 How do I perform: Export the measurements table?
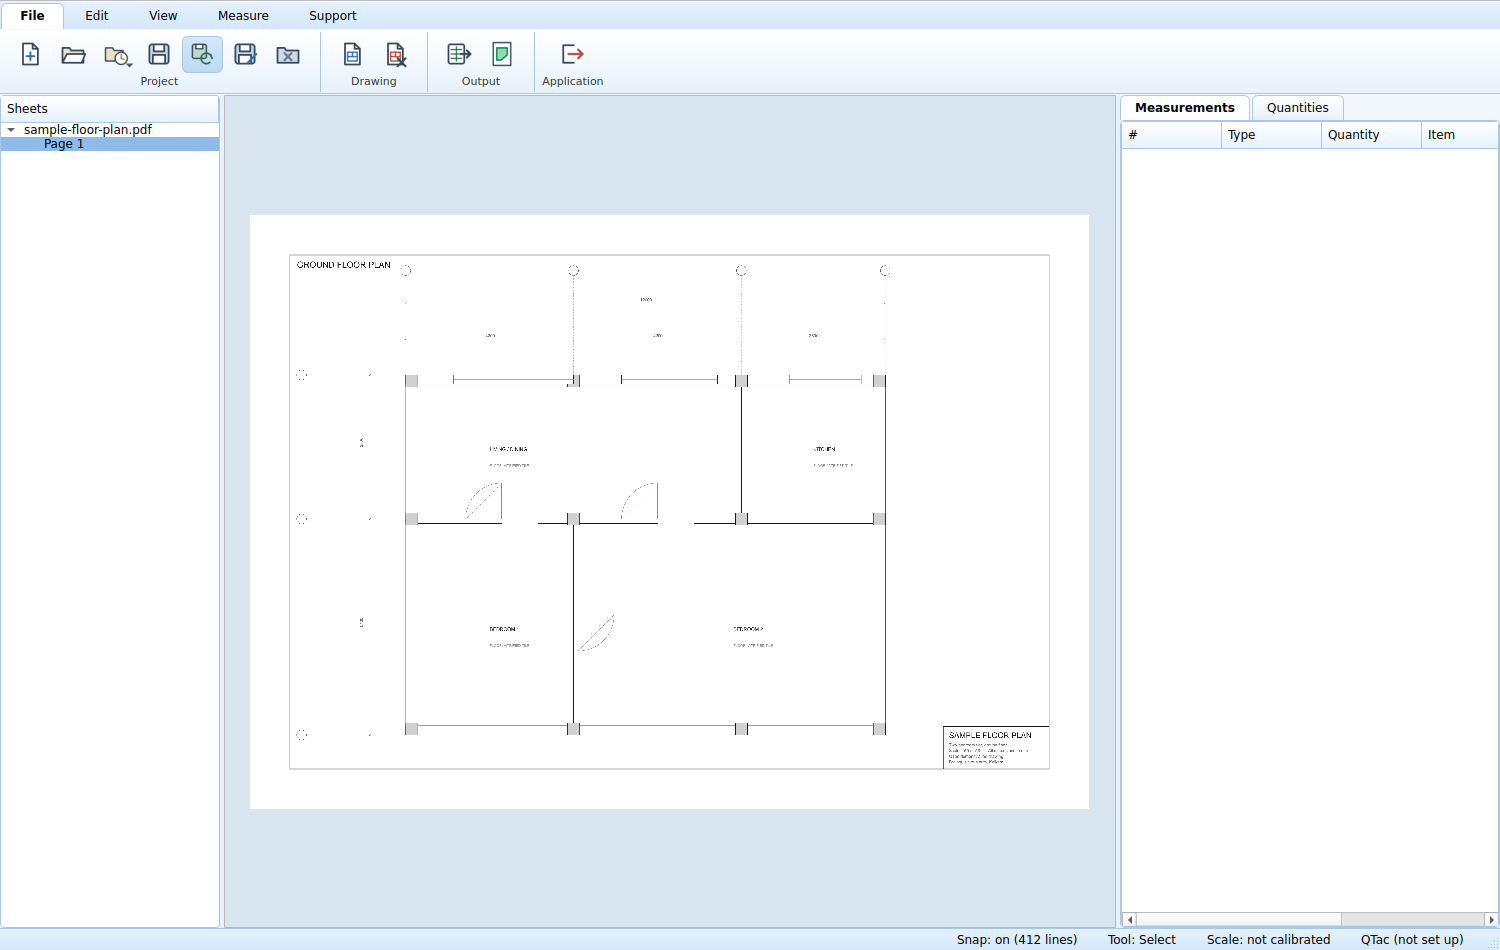point(459,54)
